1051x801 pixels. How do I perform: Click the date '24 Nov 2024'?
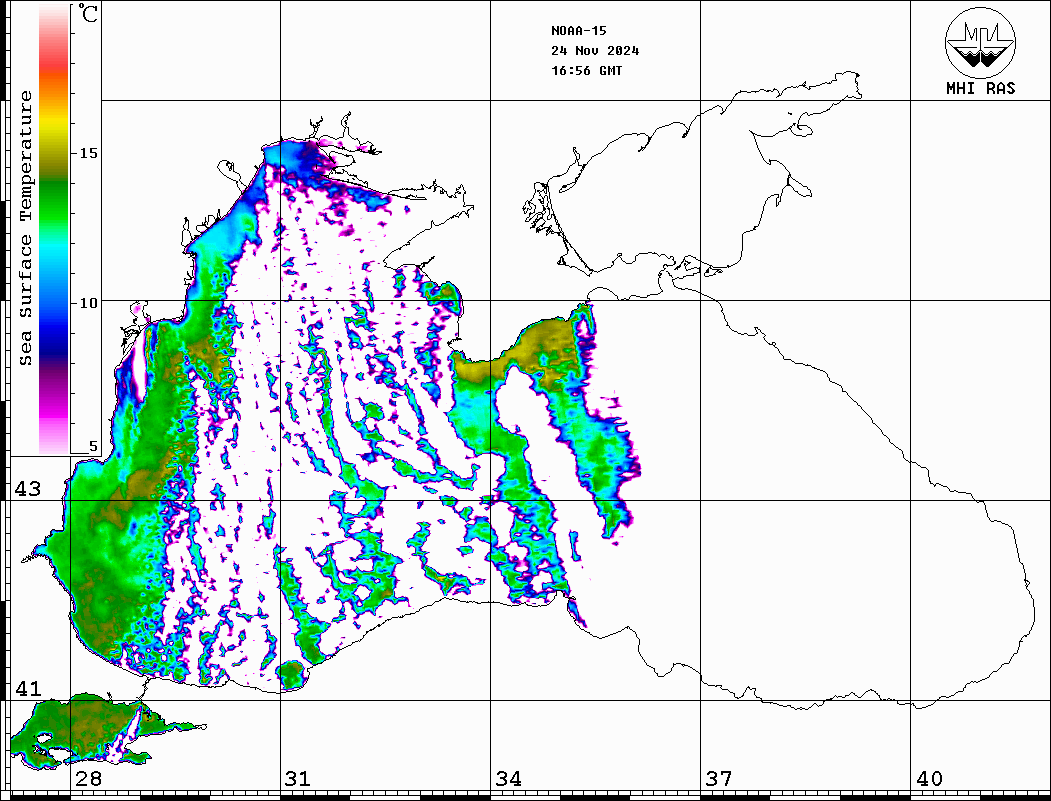(x=595, y=51)
